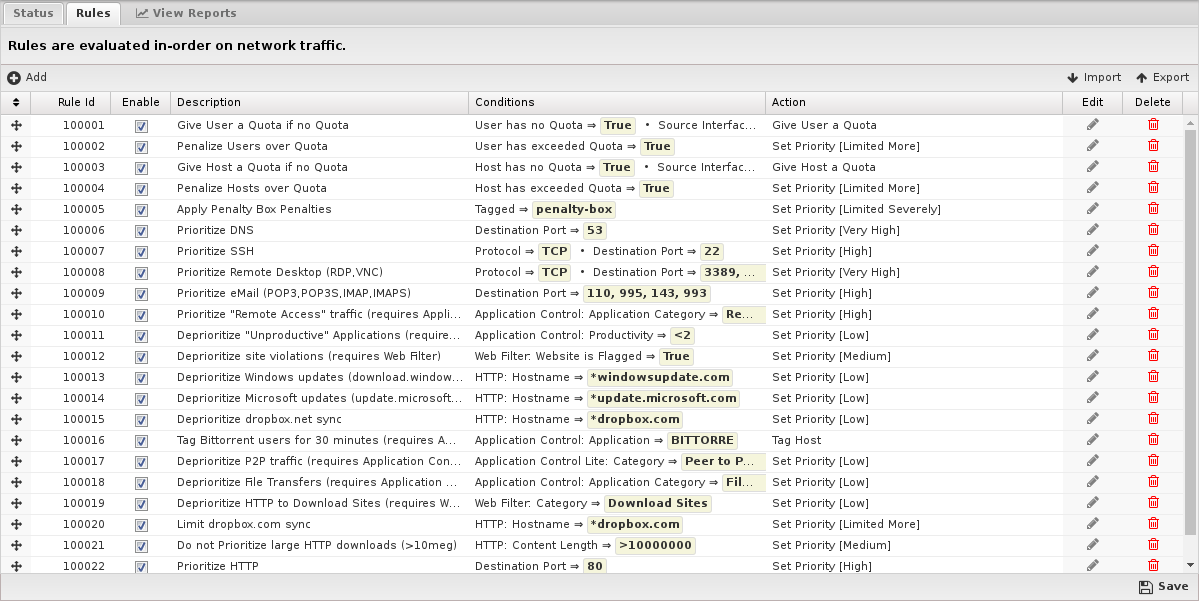
Task: Click scrollbar down arrow of rules list
Action: (1190, 565)
